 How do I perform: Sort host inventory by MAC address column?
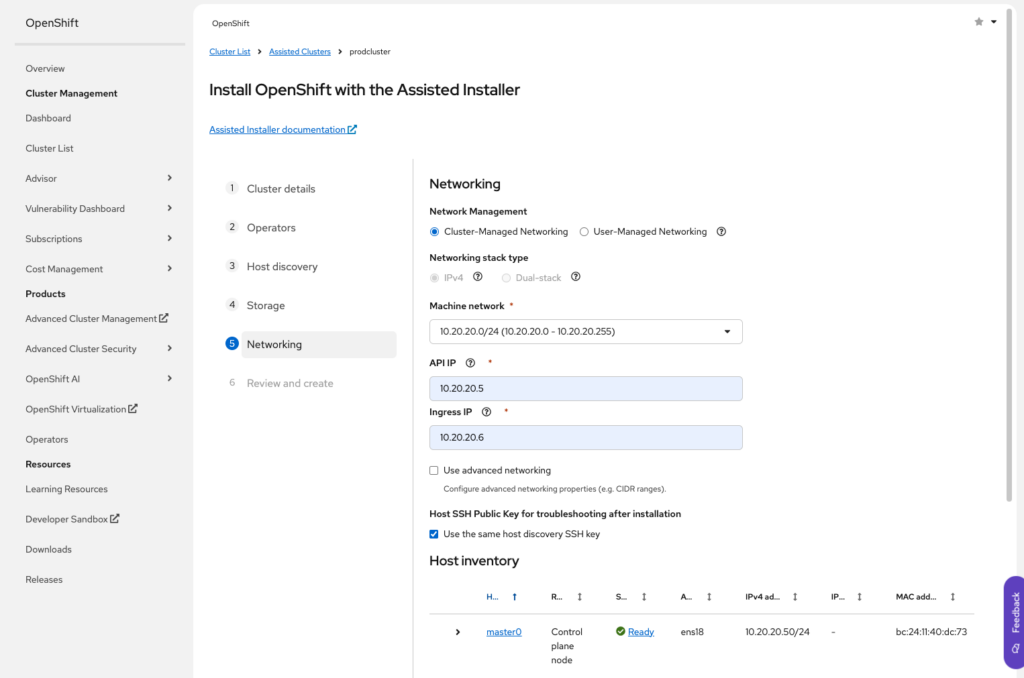[x=953, y=597]
